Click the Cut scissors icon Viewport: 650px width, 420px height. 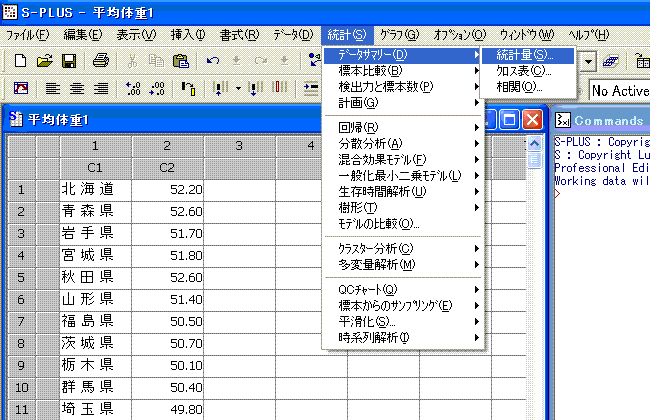pos(132,61)
